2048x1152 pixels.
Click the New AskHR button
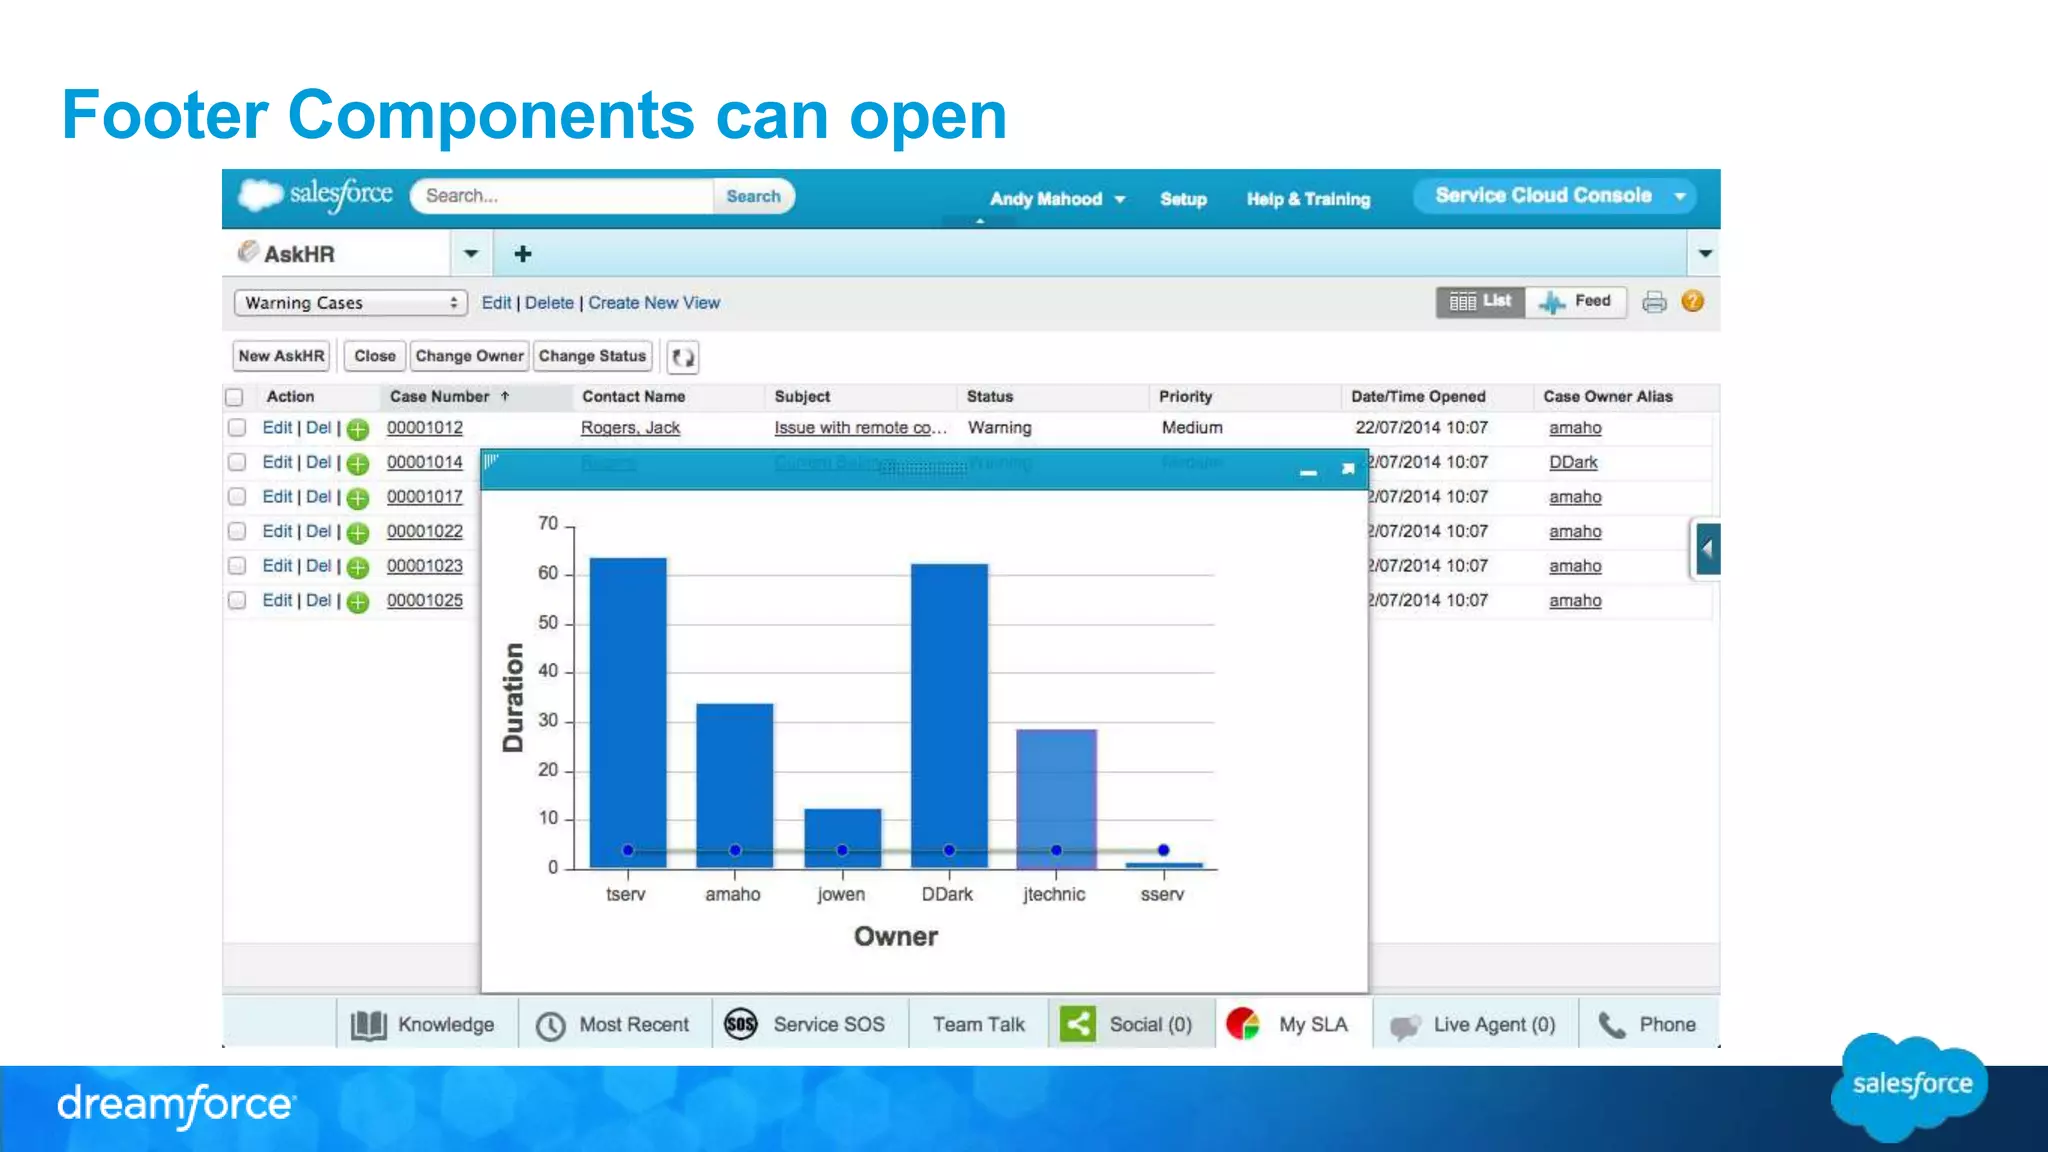point(281,356)
